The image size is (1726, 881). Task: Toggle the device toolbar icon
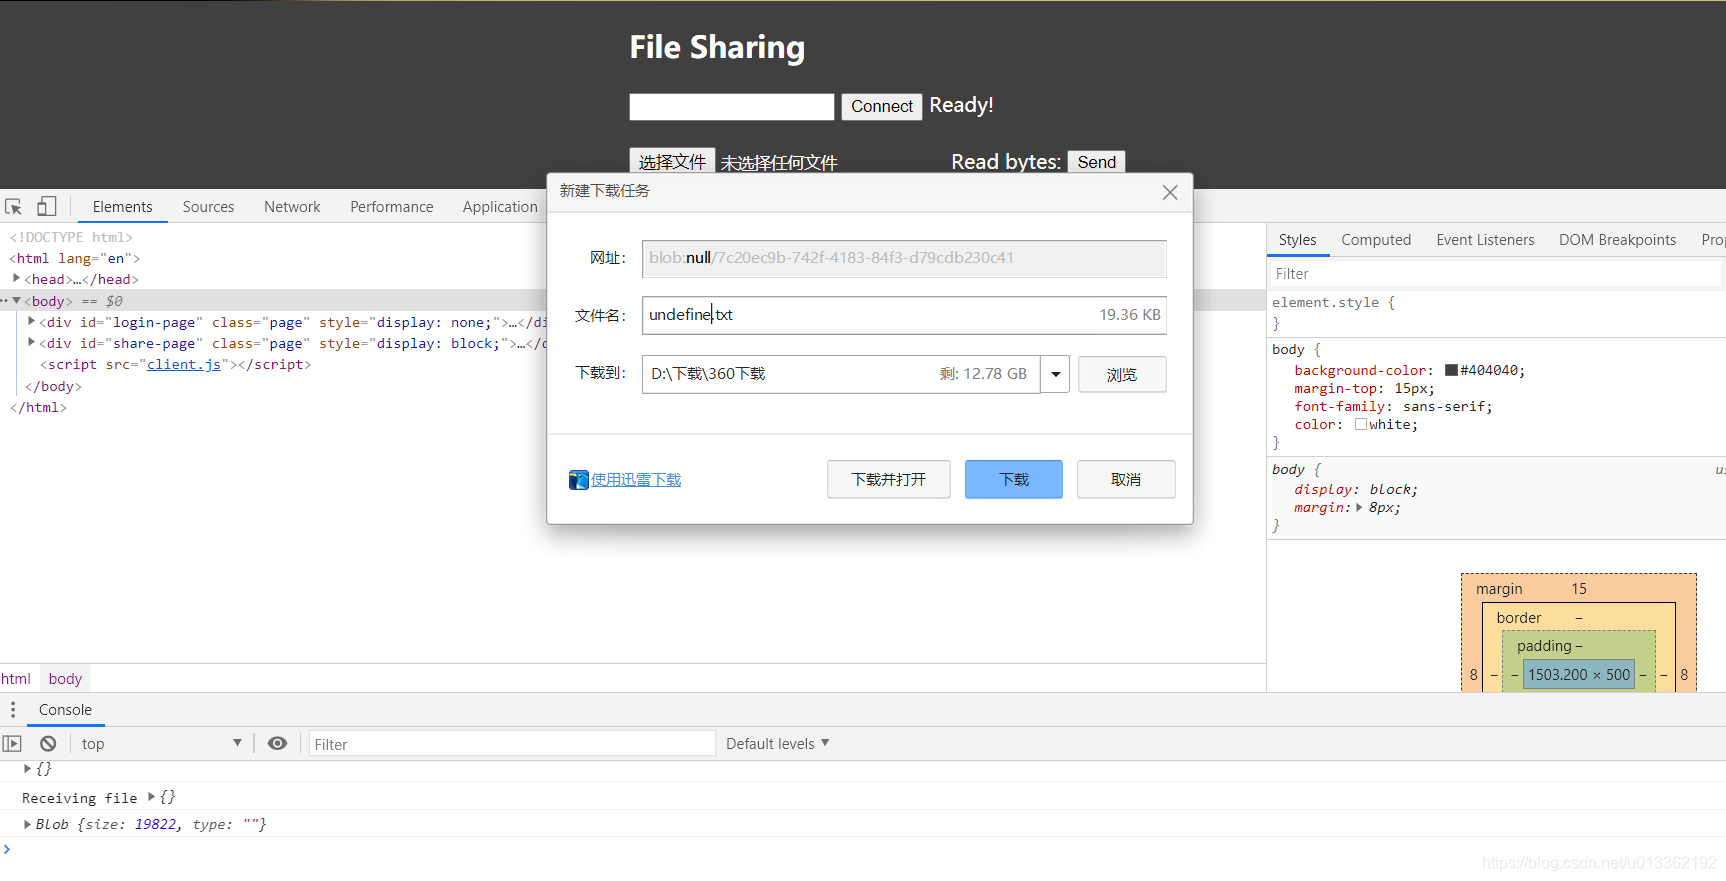coord(47,206)
